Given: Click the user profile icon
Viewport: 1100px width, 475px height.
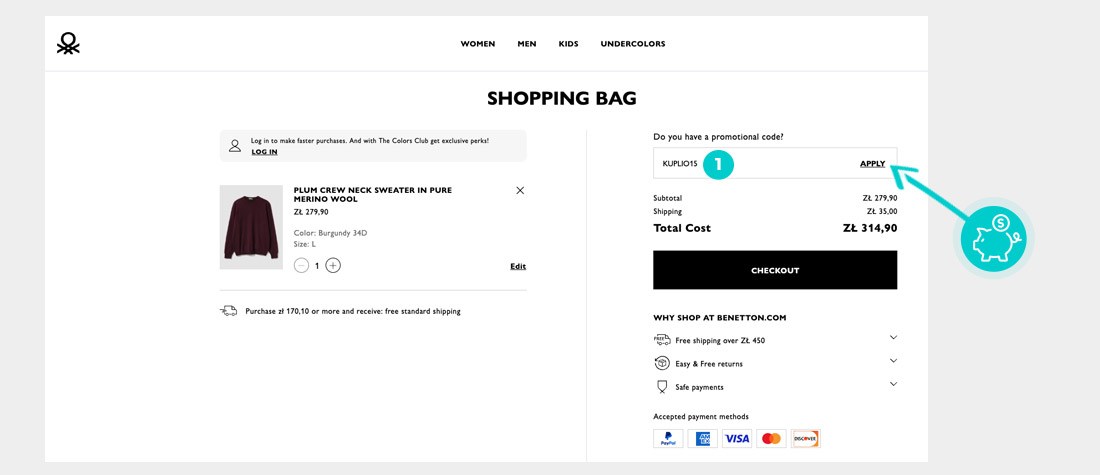Looking at the screenshot, I should pyautogui.click(x=235, y=146).
